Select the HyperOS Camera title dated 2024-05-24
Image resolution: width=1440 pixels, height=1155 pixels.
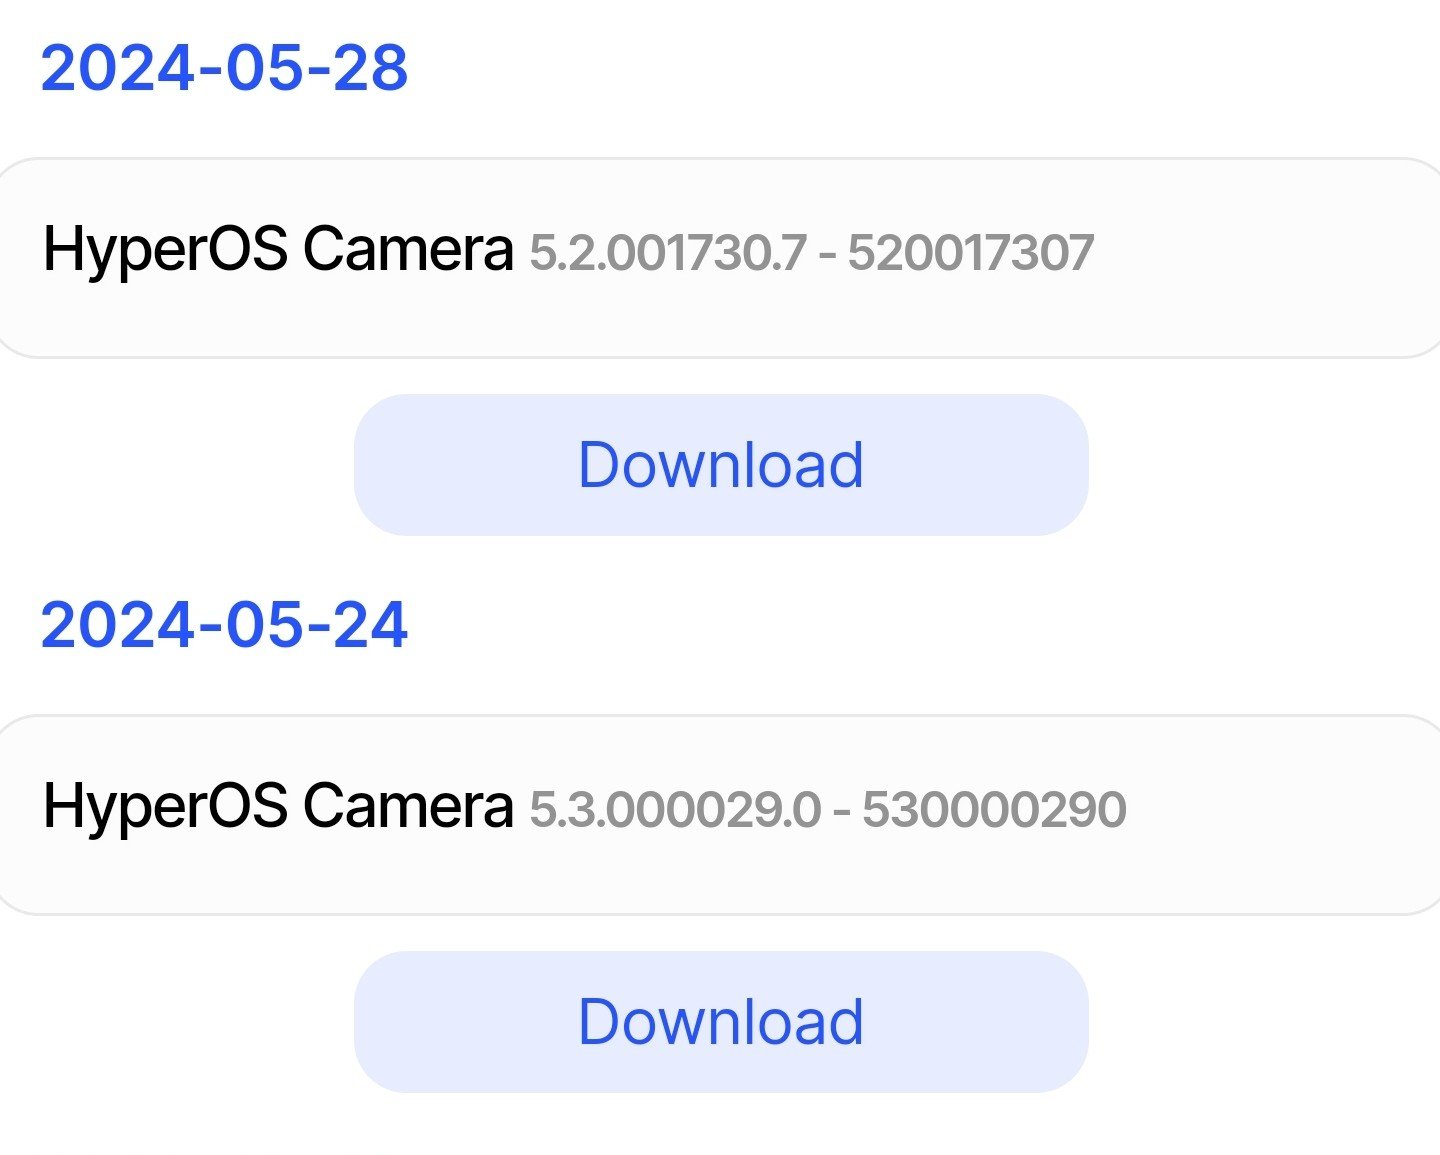point(278,806)
